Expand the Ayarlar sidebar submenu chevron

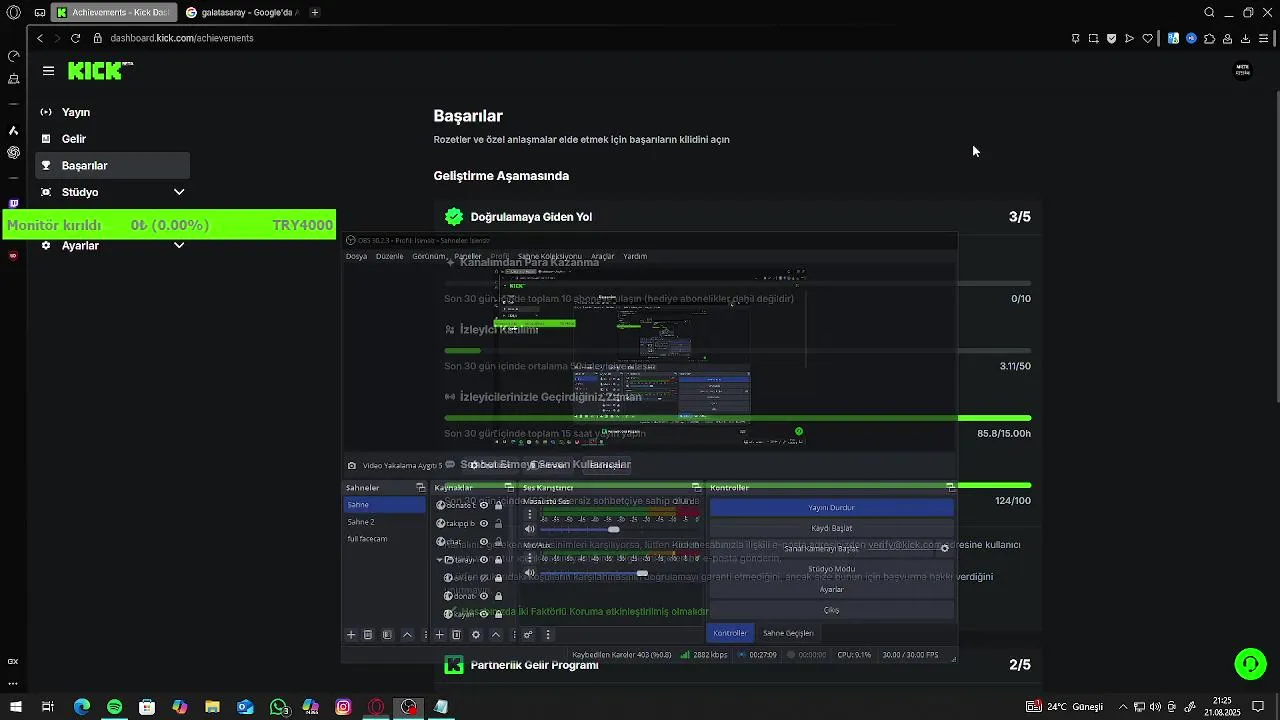coord(179,245)
